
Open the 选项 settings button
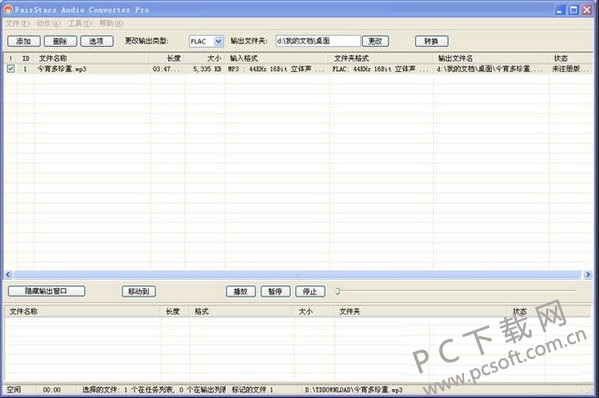(97, 41)
